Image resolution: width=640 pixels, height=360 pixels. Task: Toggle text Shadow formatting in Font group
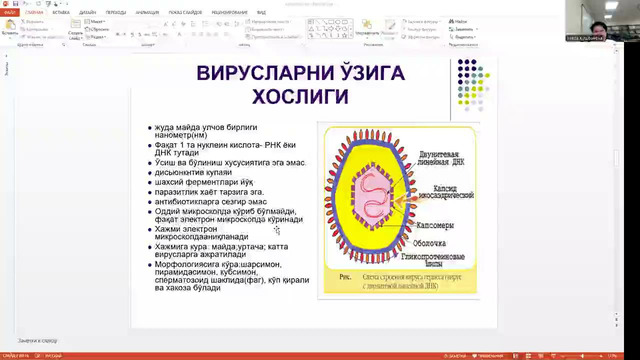pyautogui.click(x=139, y=35)
